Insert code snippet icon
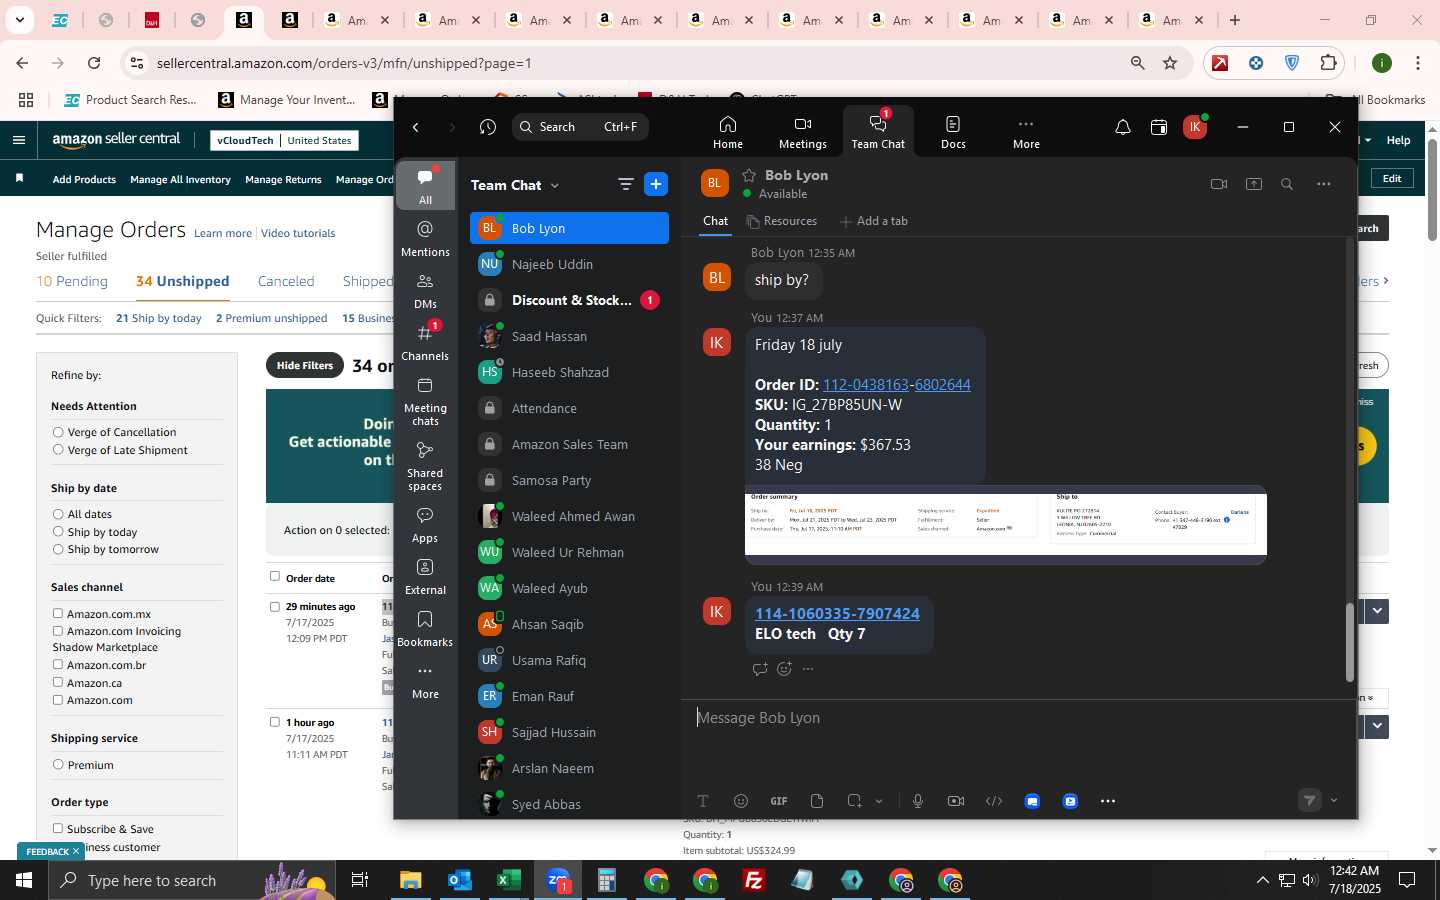Screen dimensions: 1440x900 click(x=994, y=801)
